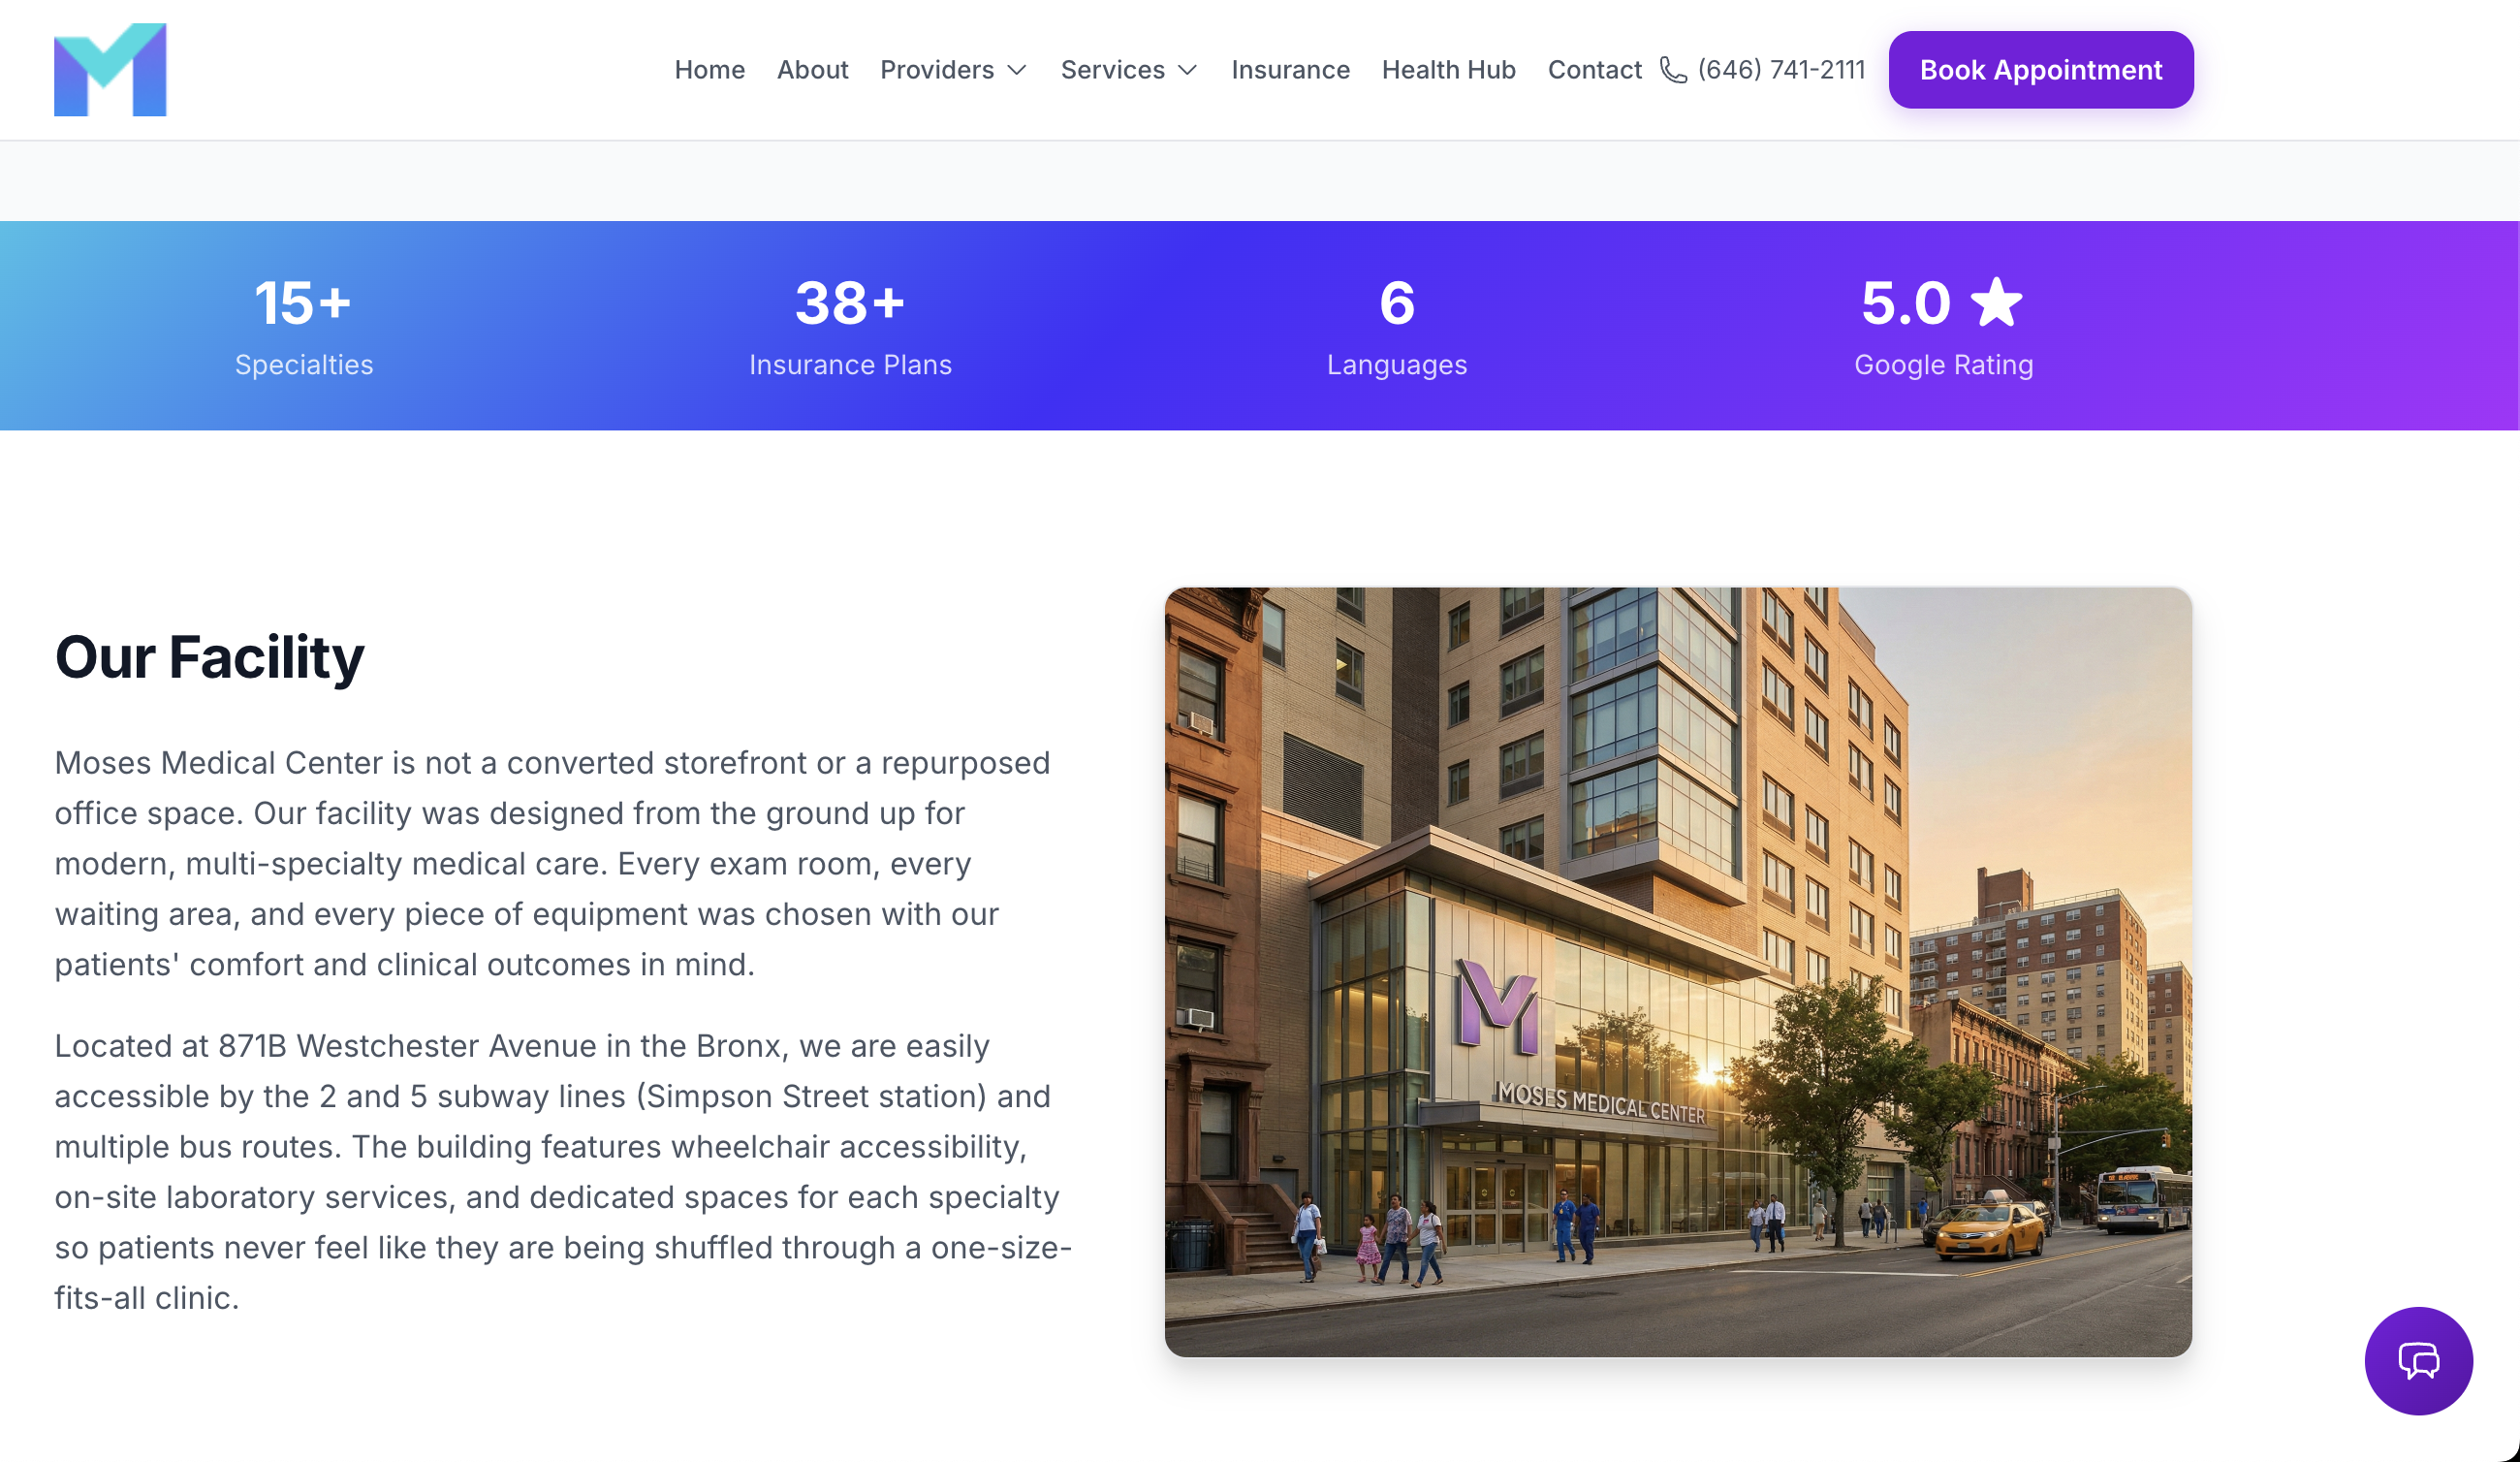The image size is (2520, 1462).
Task: Open the chat bubble widget
Action: [x=2417, y=1360]
